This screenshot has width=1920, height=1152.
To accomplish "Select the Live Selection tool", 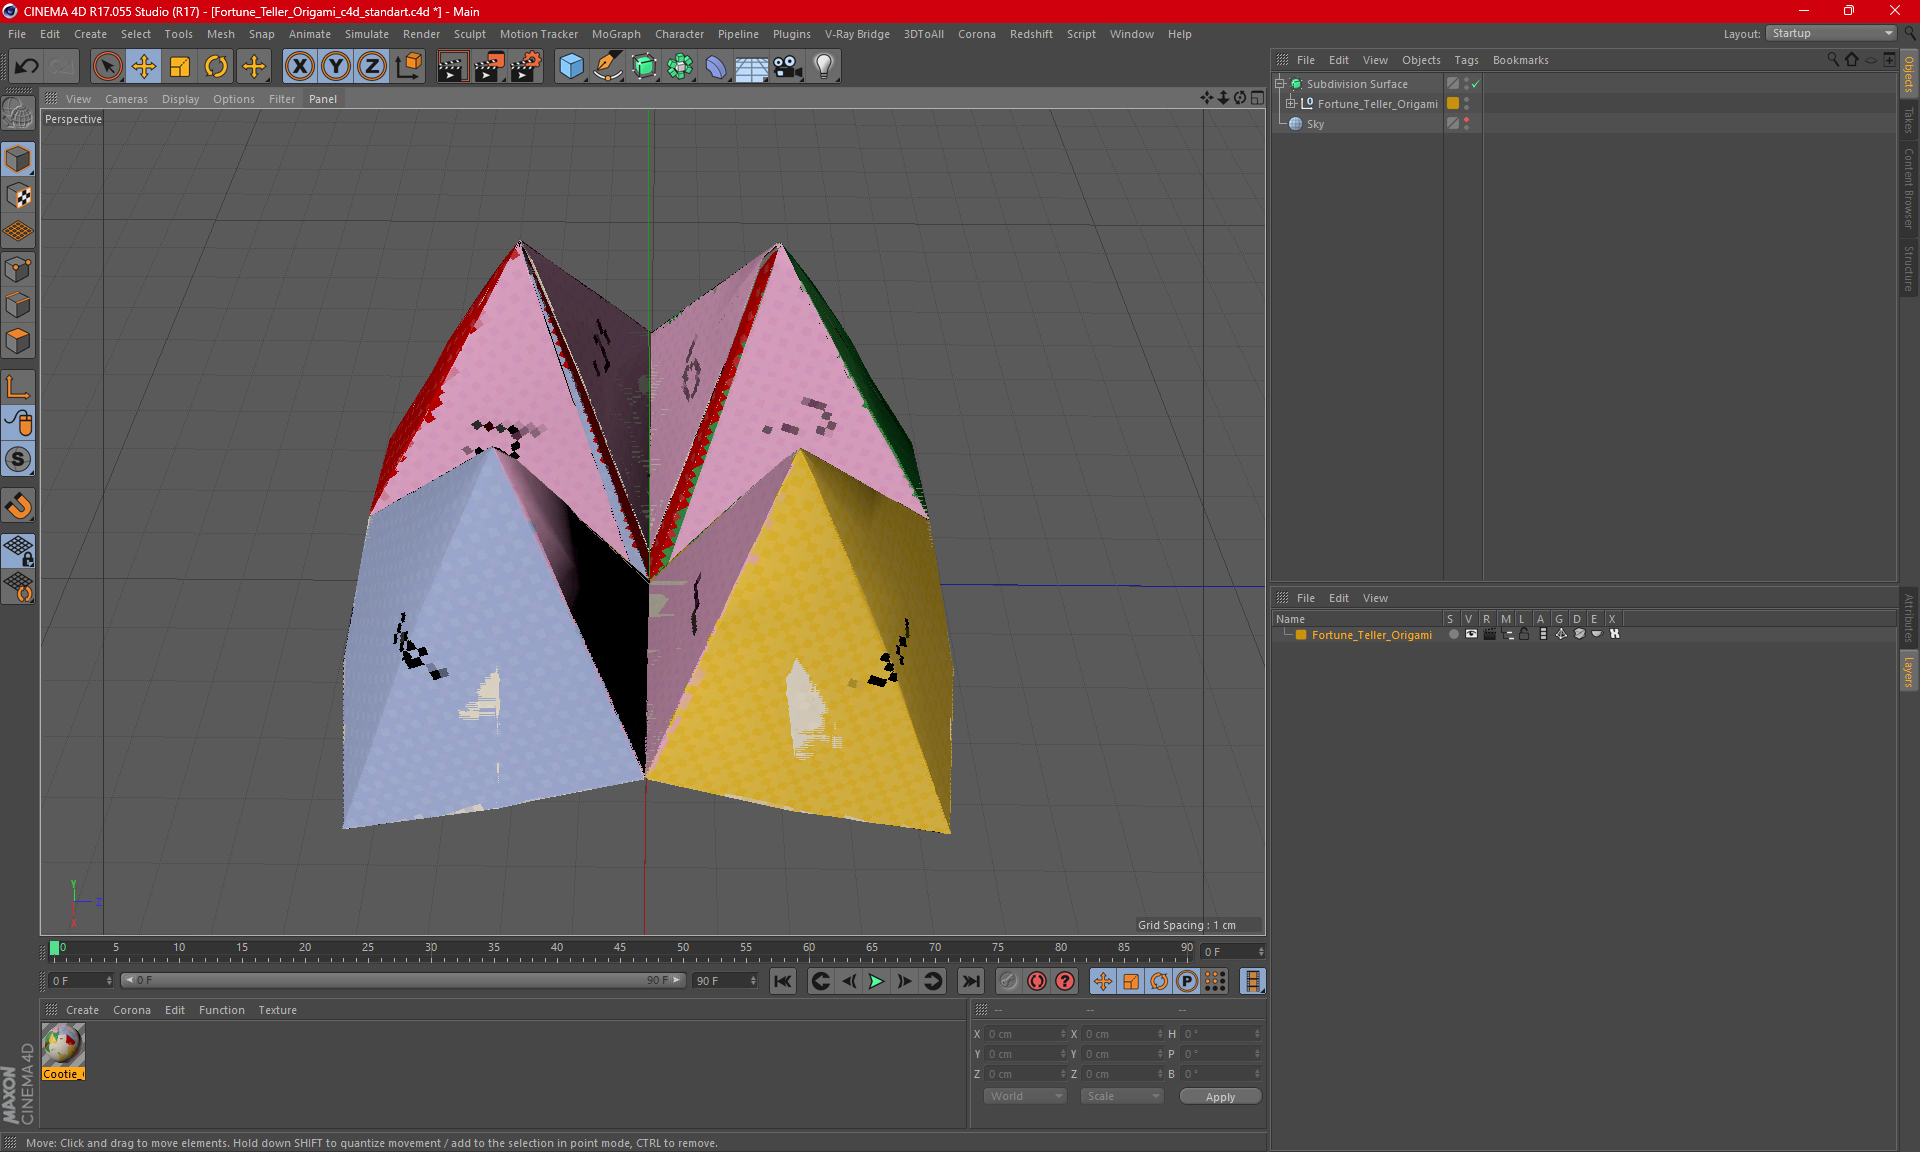I will (x=107, y=67).
